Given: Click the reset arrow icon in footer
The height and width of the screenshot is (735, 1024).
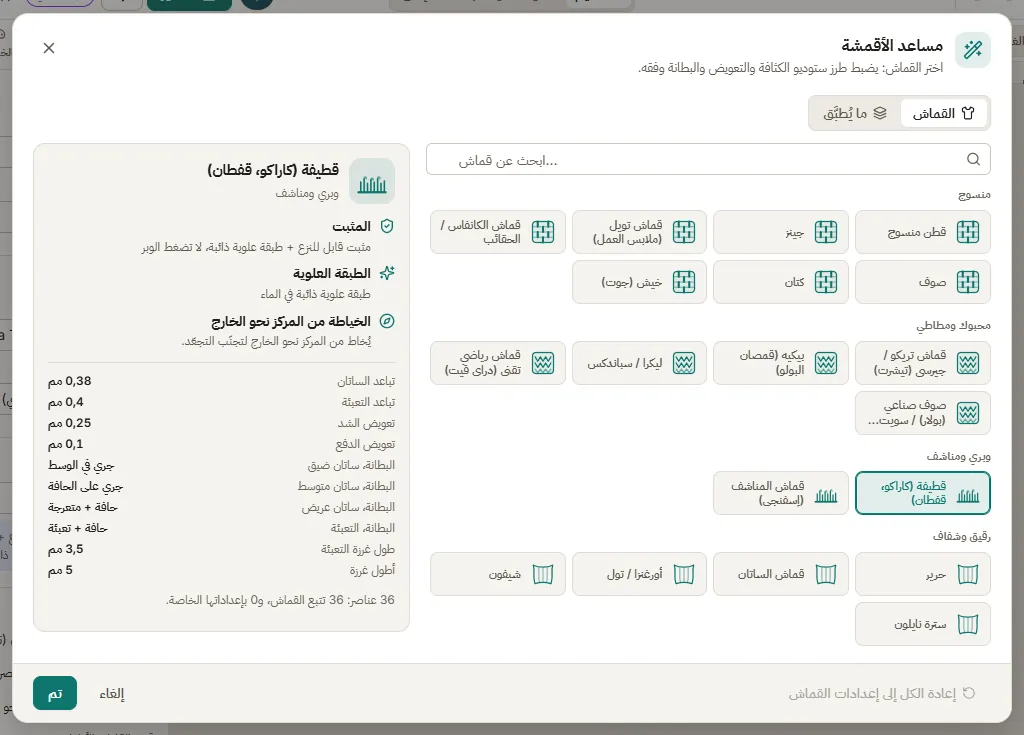Looking at the screenshot, I should click(969, 693).
